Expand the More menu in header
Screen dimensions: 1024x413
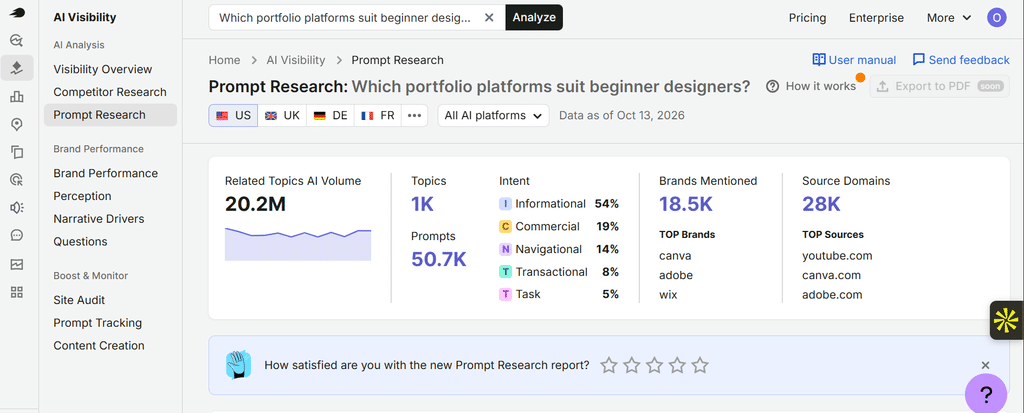[950, 18]
